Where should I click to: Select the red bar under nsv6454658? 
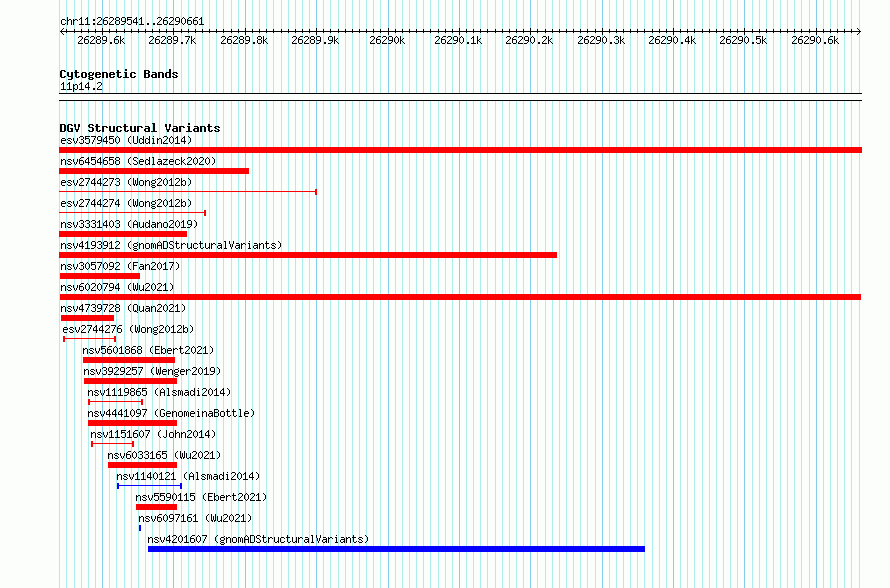tap(154, 171)
